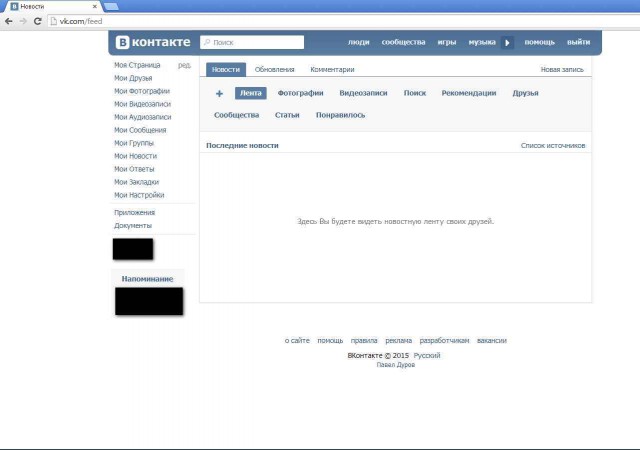Viewport: 640px width, 450px height.
Task: Click Последние новости heading
Action: click(242, 145)
